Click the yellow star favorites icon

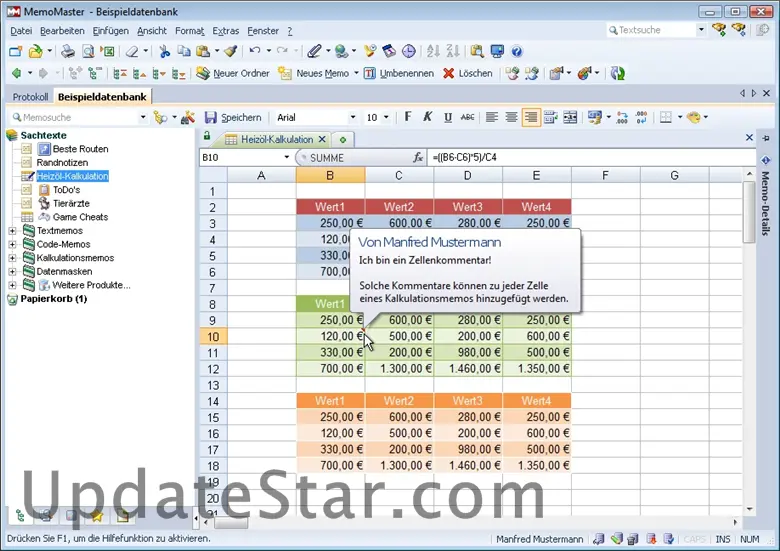click(x=97, y=516)
